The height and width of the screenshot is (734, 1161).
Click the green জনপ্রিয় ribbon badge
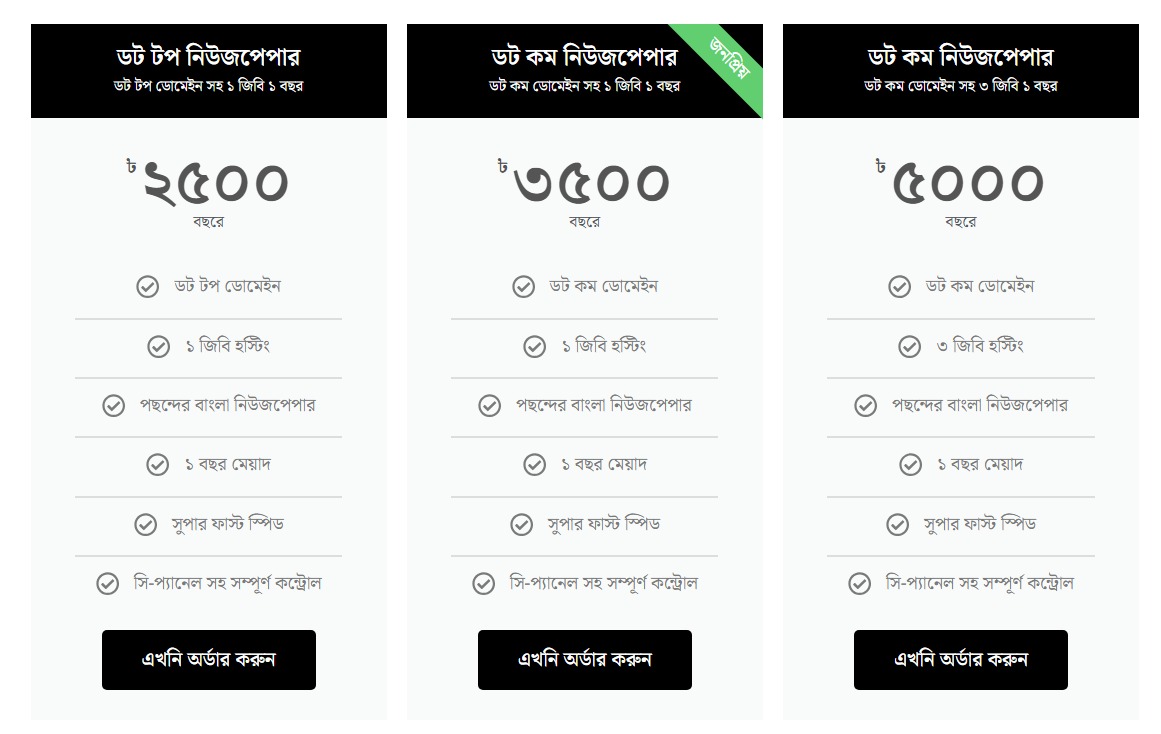coord(730,56)
